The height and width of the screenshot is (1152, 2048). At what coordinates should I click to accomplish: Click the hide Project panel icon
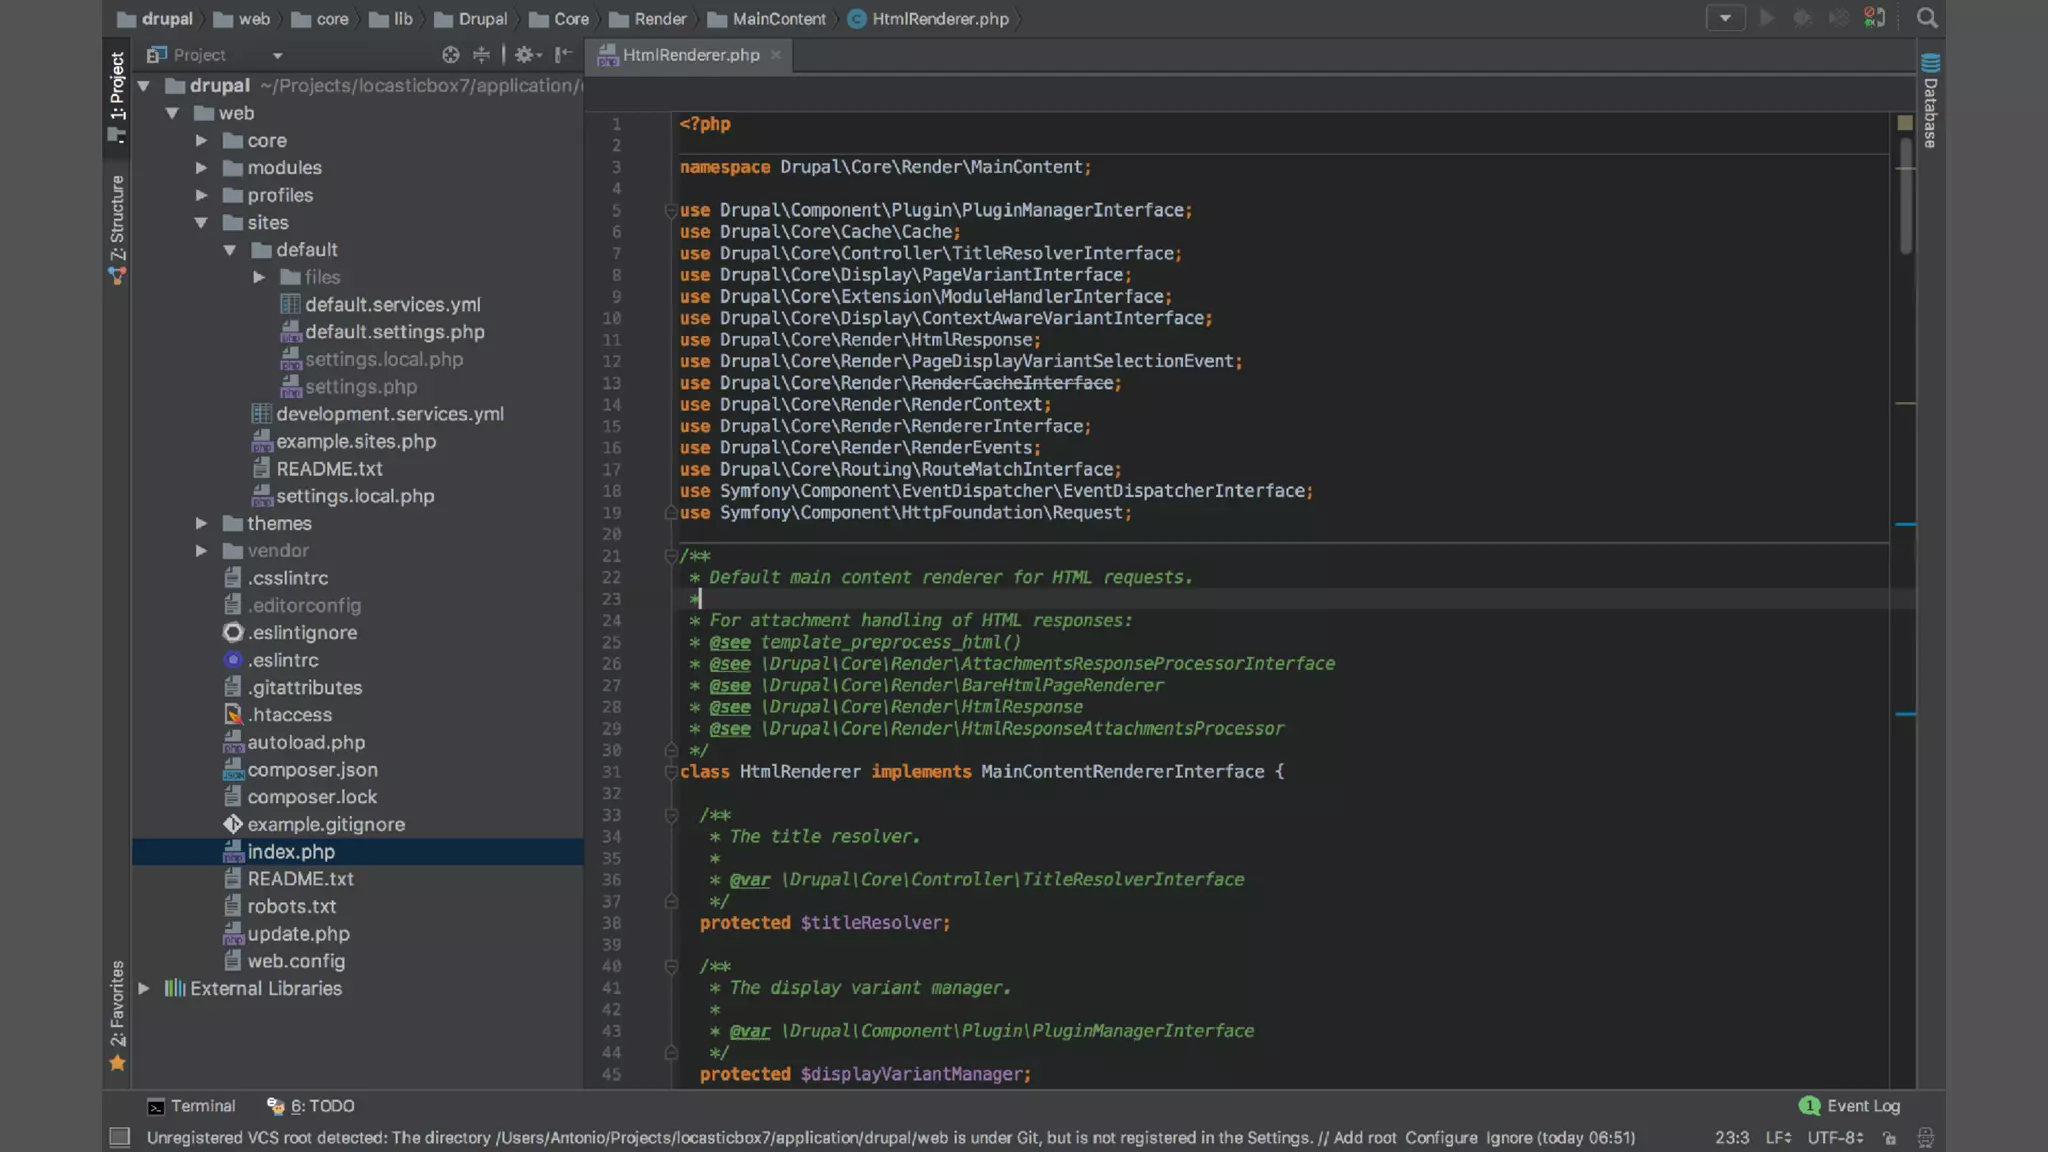(564, 55)
